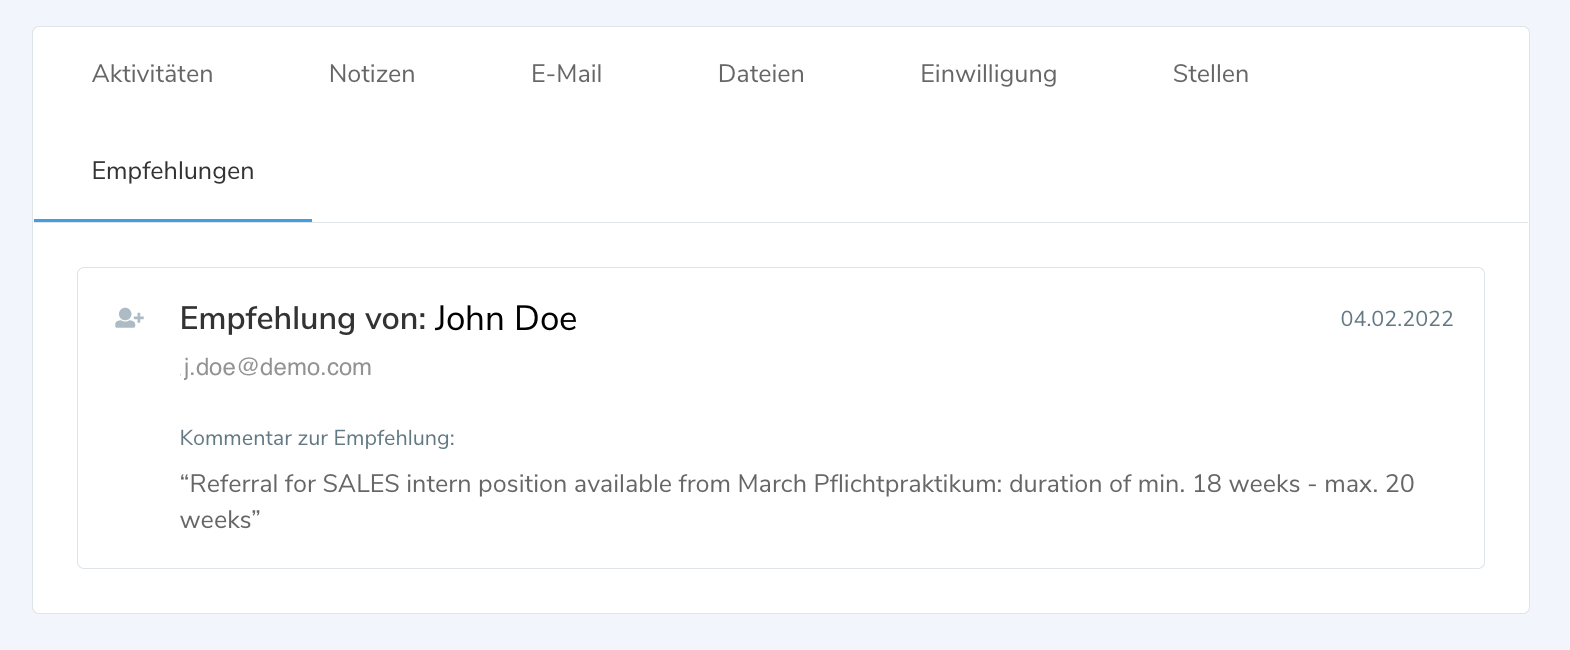Go to the E-Mail tab

tap(566, 74)
